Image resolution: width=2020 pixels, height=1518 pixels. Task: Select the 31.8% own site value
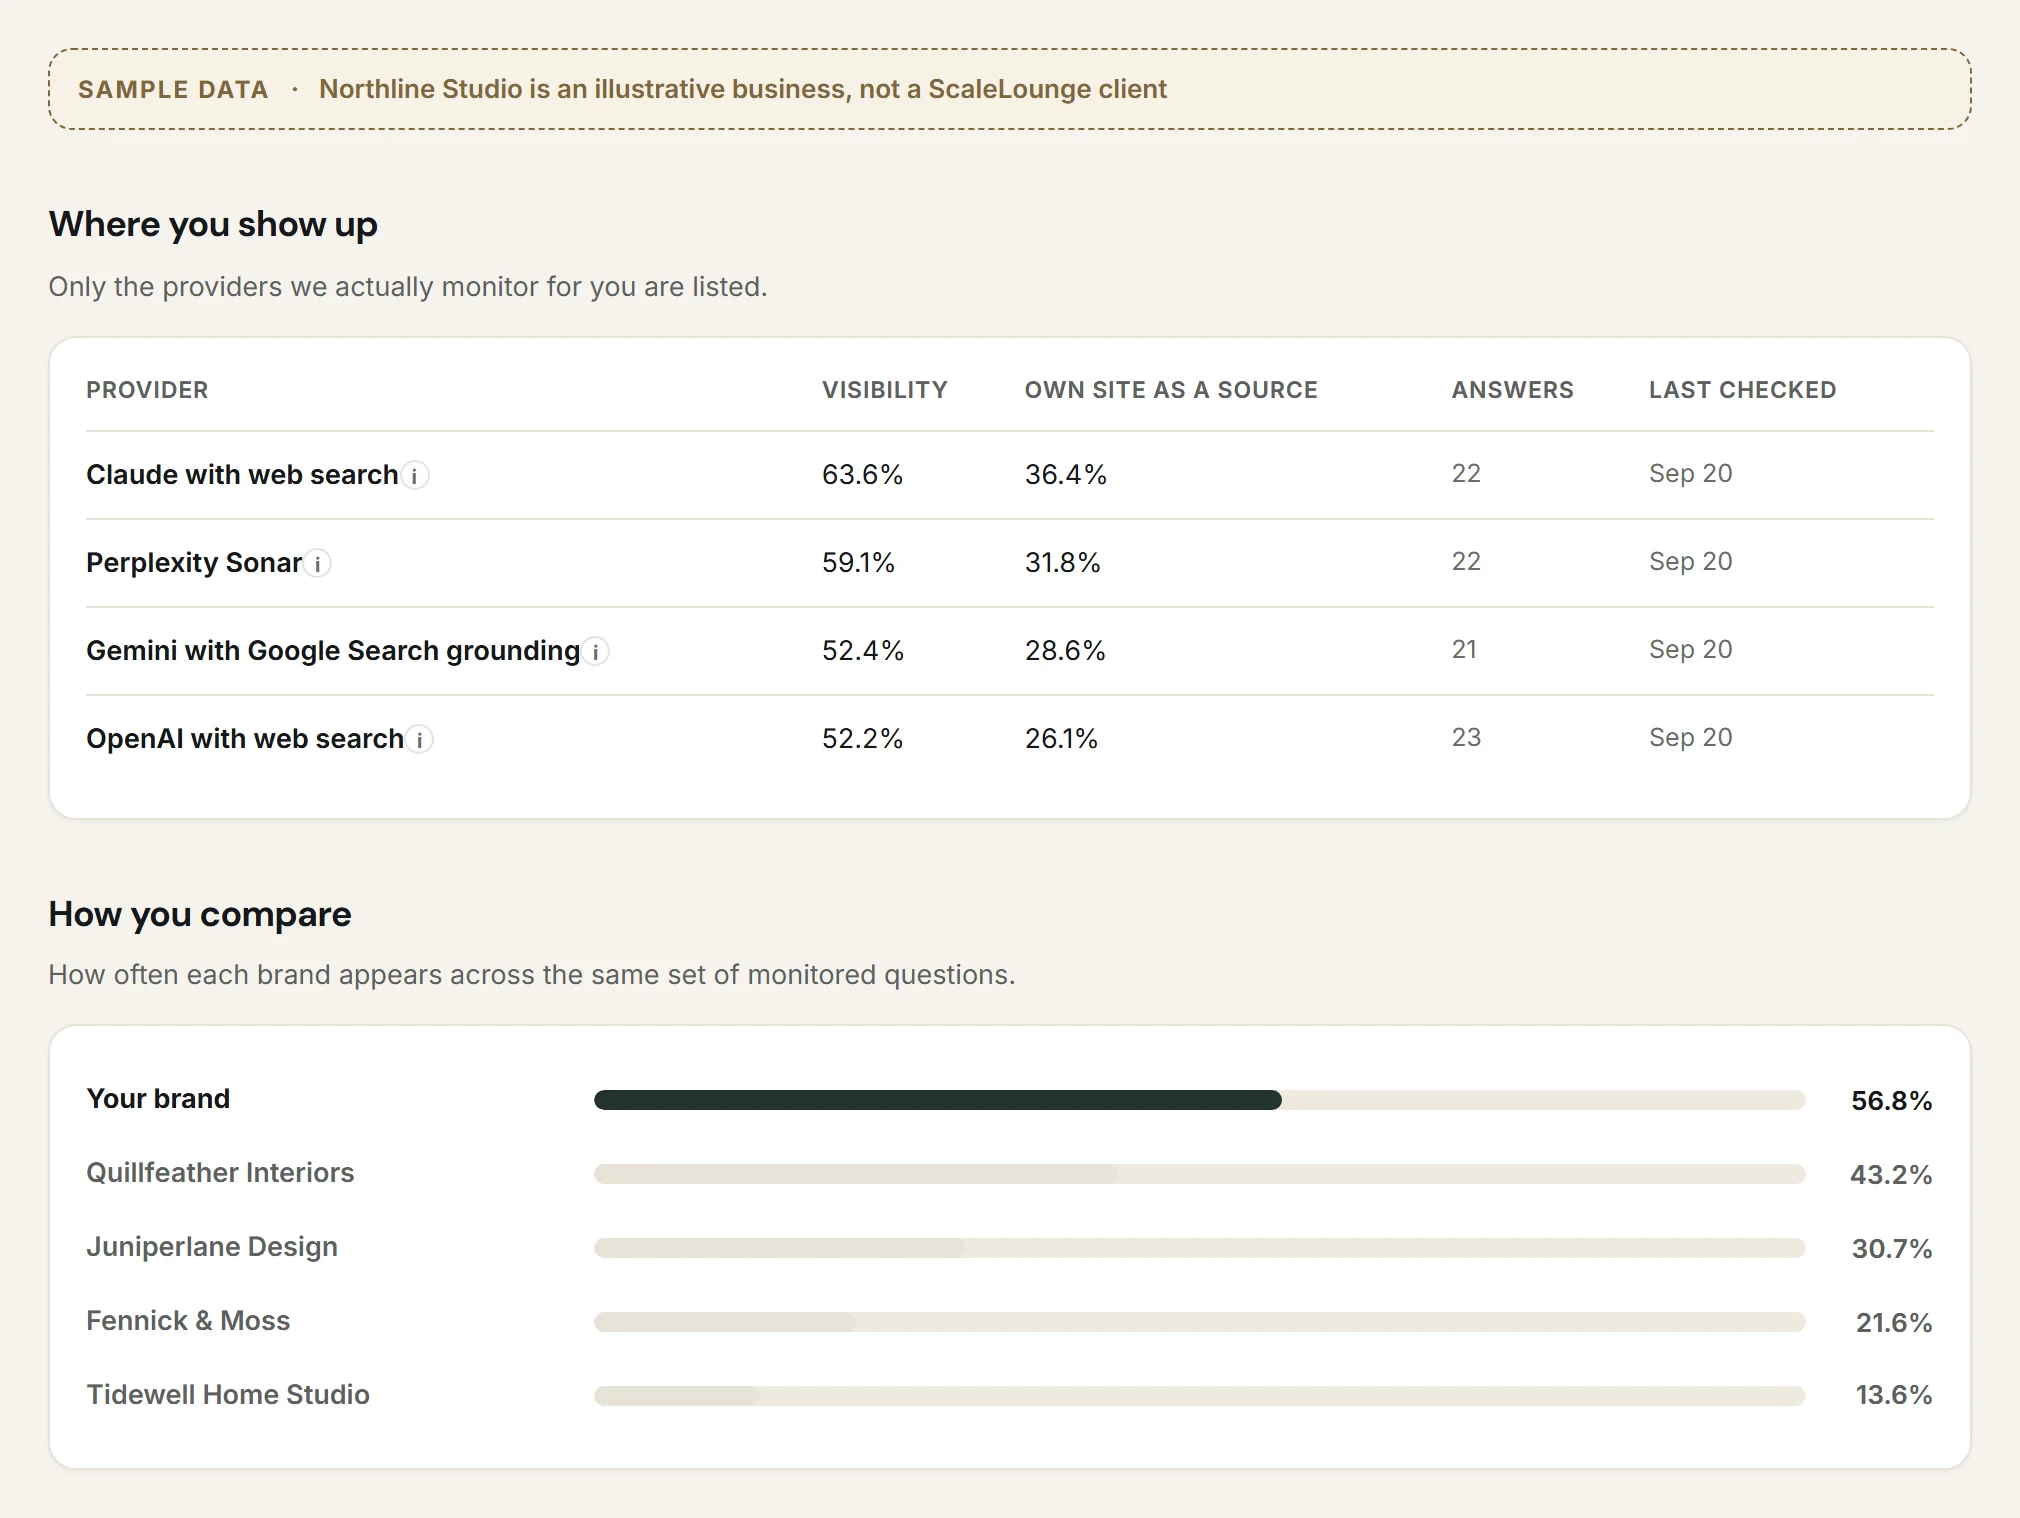[1062, 563]
